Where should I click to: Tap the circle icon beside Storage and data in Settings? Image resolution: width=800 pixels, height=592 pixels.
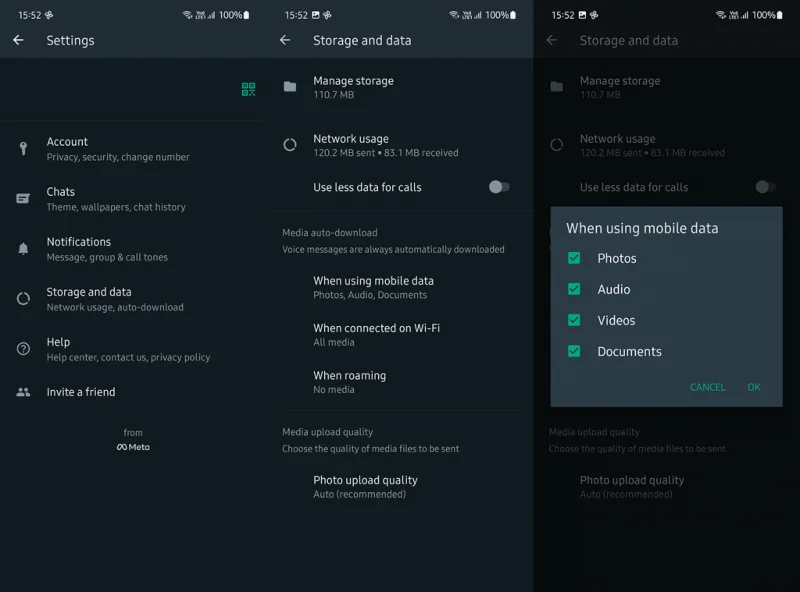(23, 299)
